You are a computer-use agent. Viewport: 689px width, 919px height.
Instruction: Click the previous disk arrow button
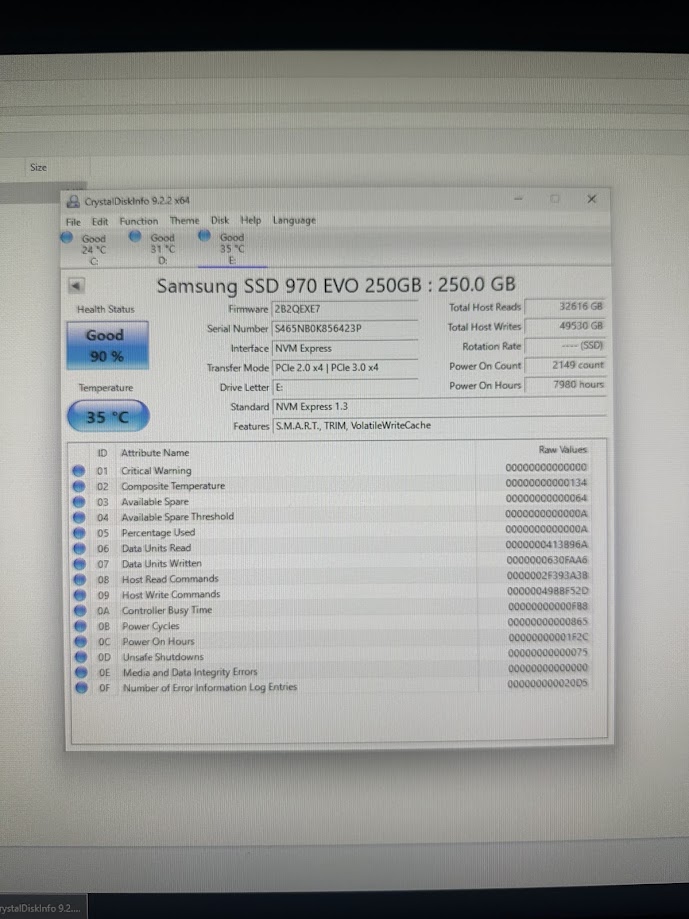76,286
